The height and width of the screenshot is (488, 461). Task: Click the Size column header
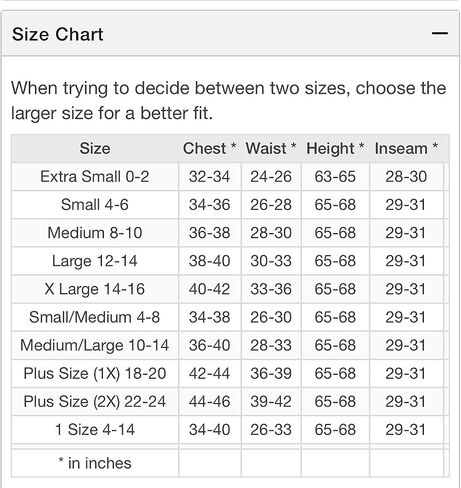95,148
